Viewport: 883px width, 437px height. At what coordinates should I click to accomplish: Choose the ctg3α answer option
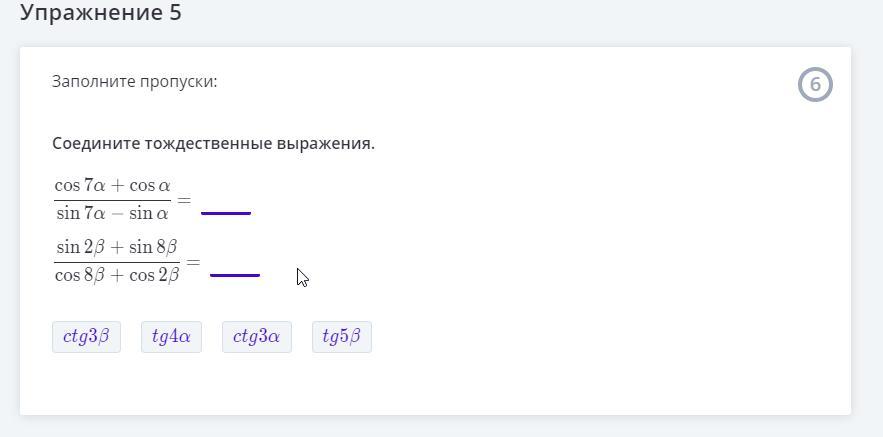[x=256, y=337]
